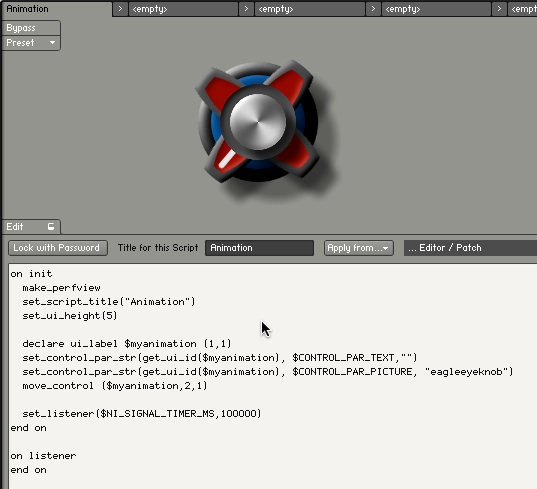This screenshot has height=489, width=537.
Task: Toggle the Bypass button
Action: pyautogui.click(x=31, y=28)
